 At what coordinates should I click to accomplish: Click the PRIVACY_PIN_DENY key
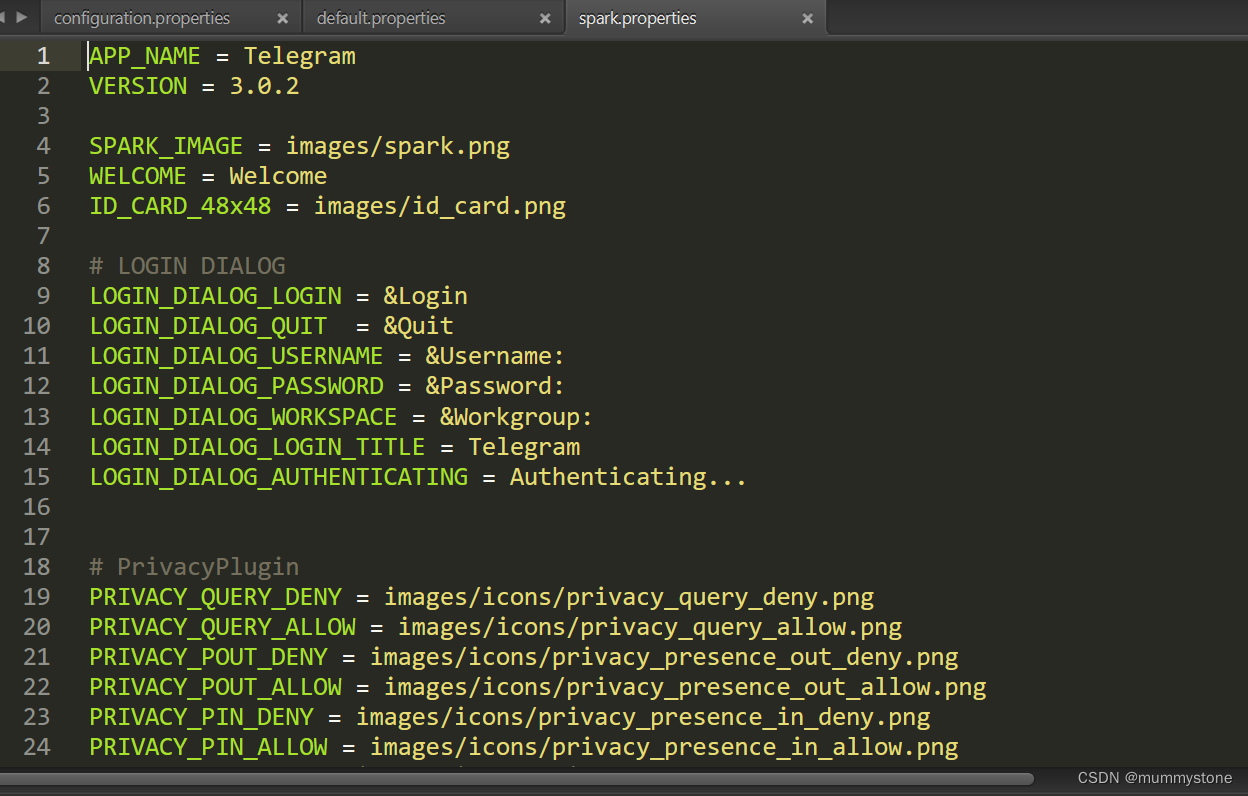click(x=201, y=717)
